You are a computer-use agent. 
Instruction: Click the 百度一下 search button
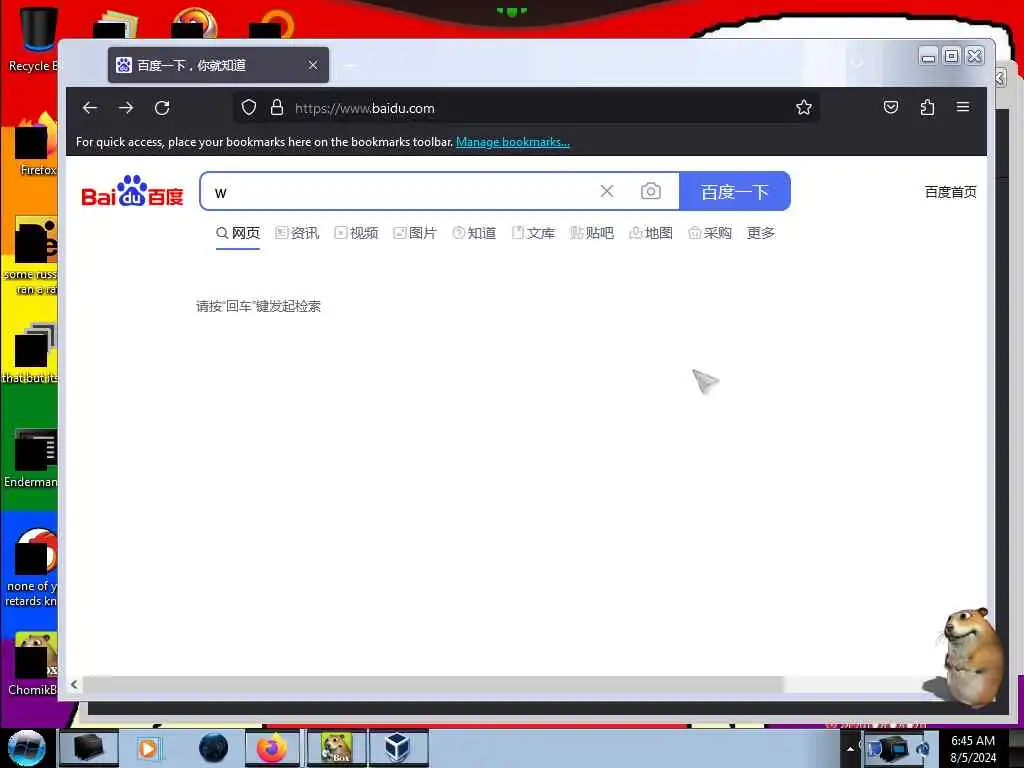click(x=735, y=191)
